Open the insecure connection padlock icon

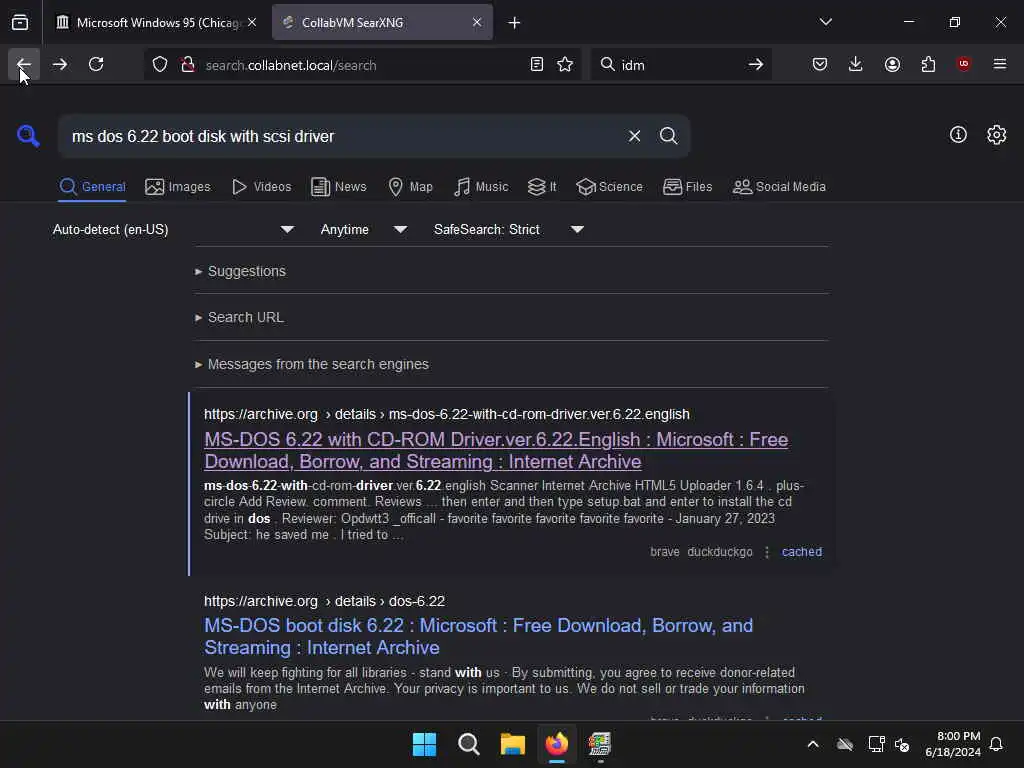click(188, 65)
